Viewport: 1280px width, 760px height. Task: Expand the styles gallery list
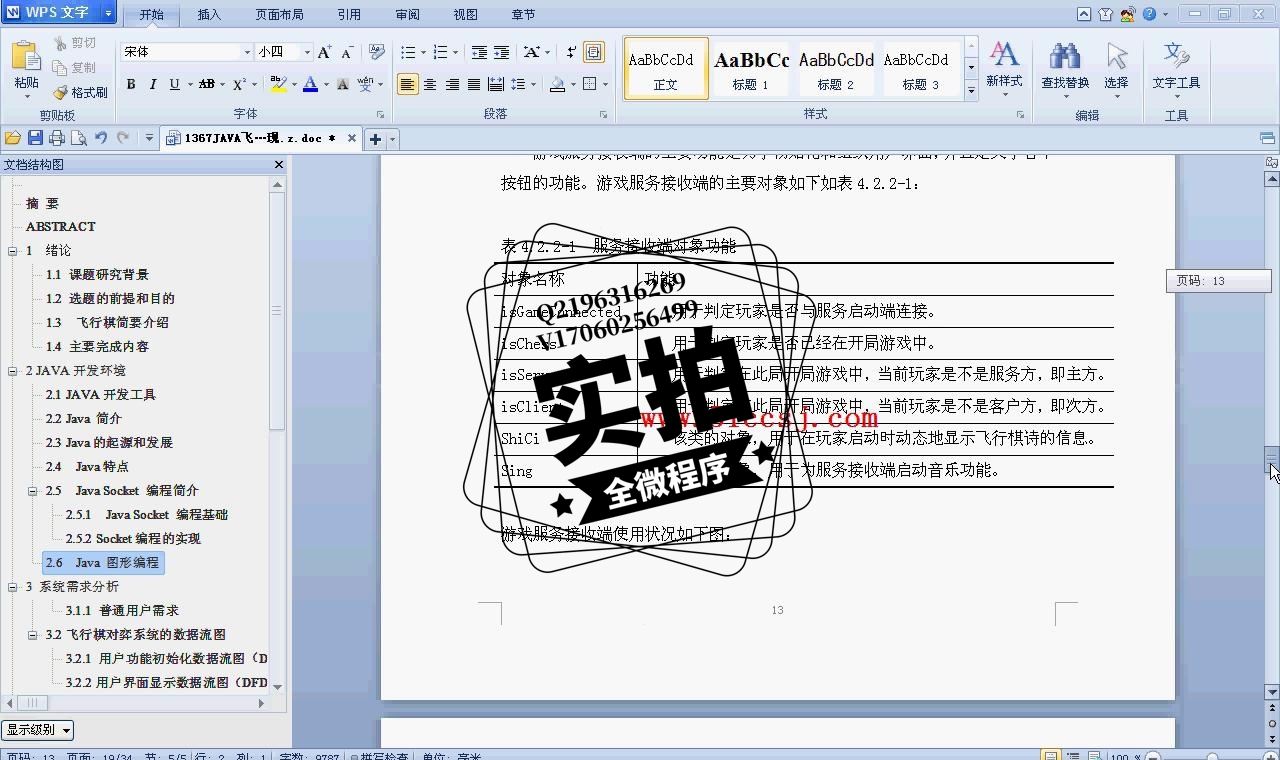pos(971,90)
